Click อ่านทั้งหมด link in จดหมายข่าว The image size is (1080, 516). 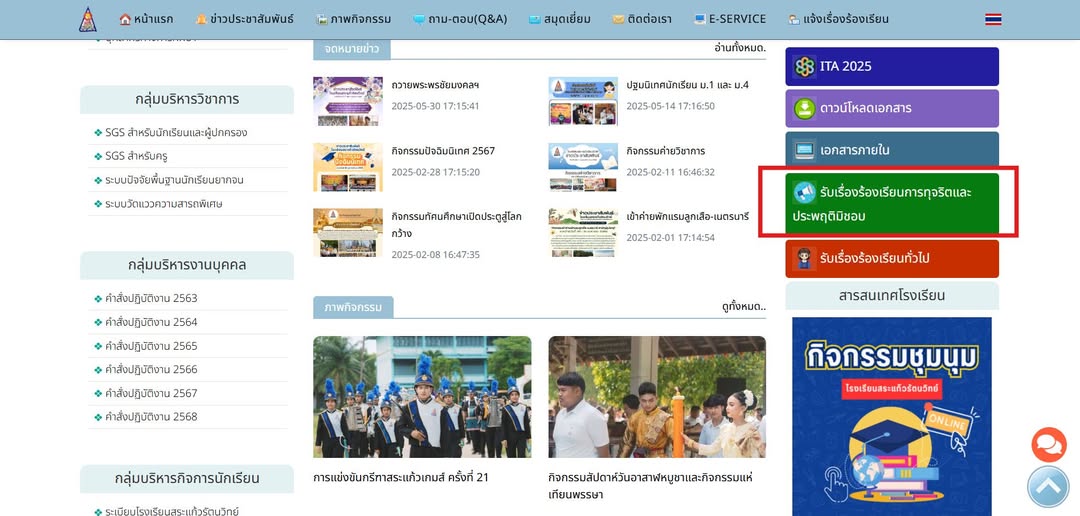click(740, 48)
